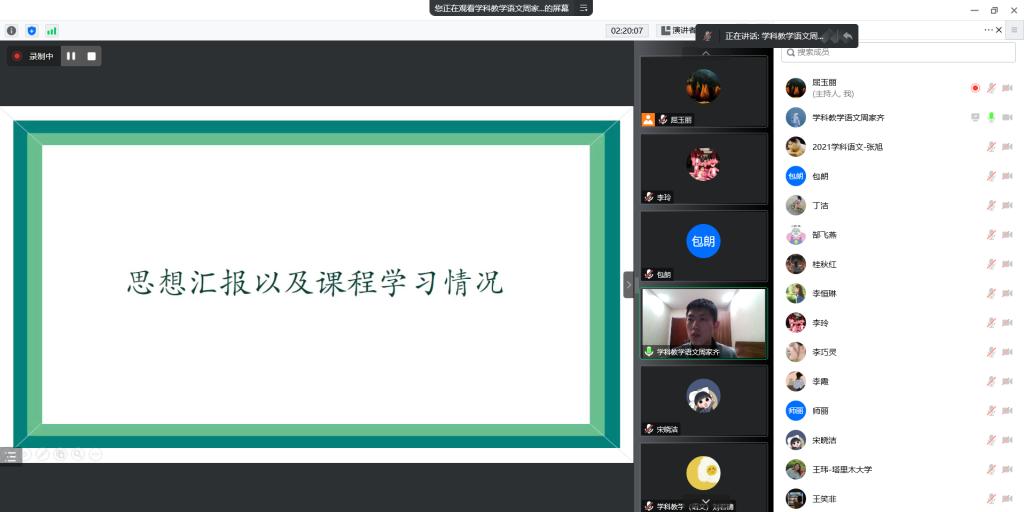Select 李巧灵 in the member list
This screenshot has height=512, width=1024.
click(x=825, y=352)
